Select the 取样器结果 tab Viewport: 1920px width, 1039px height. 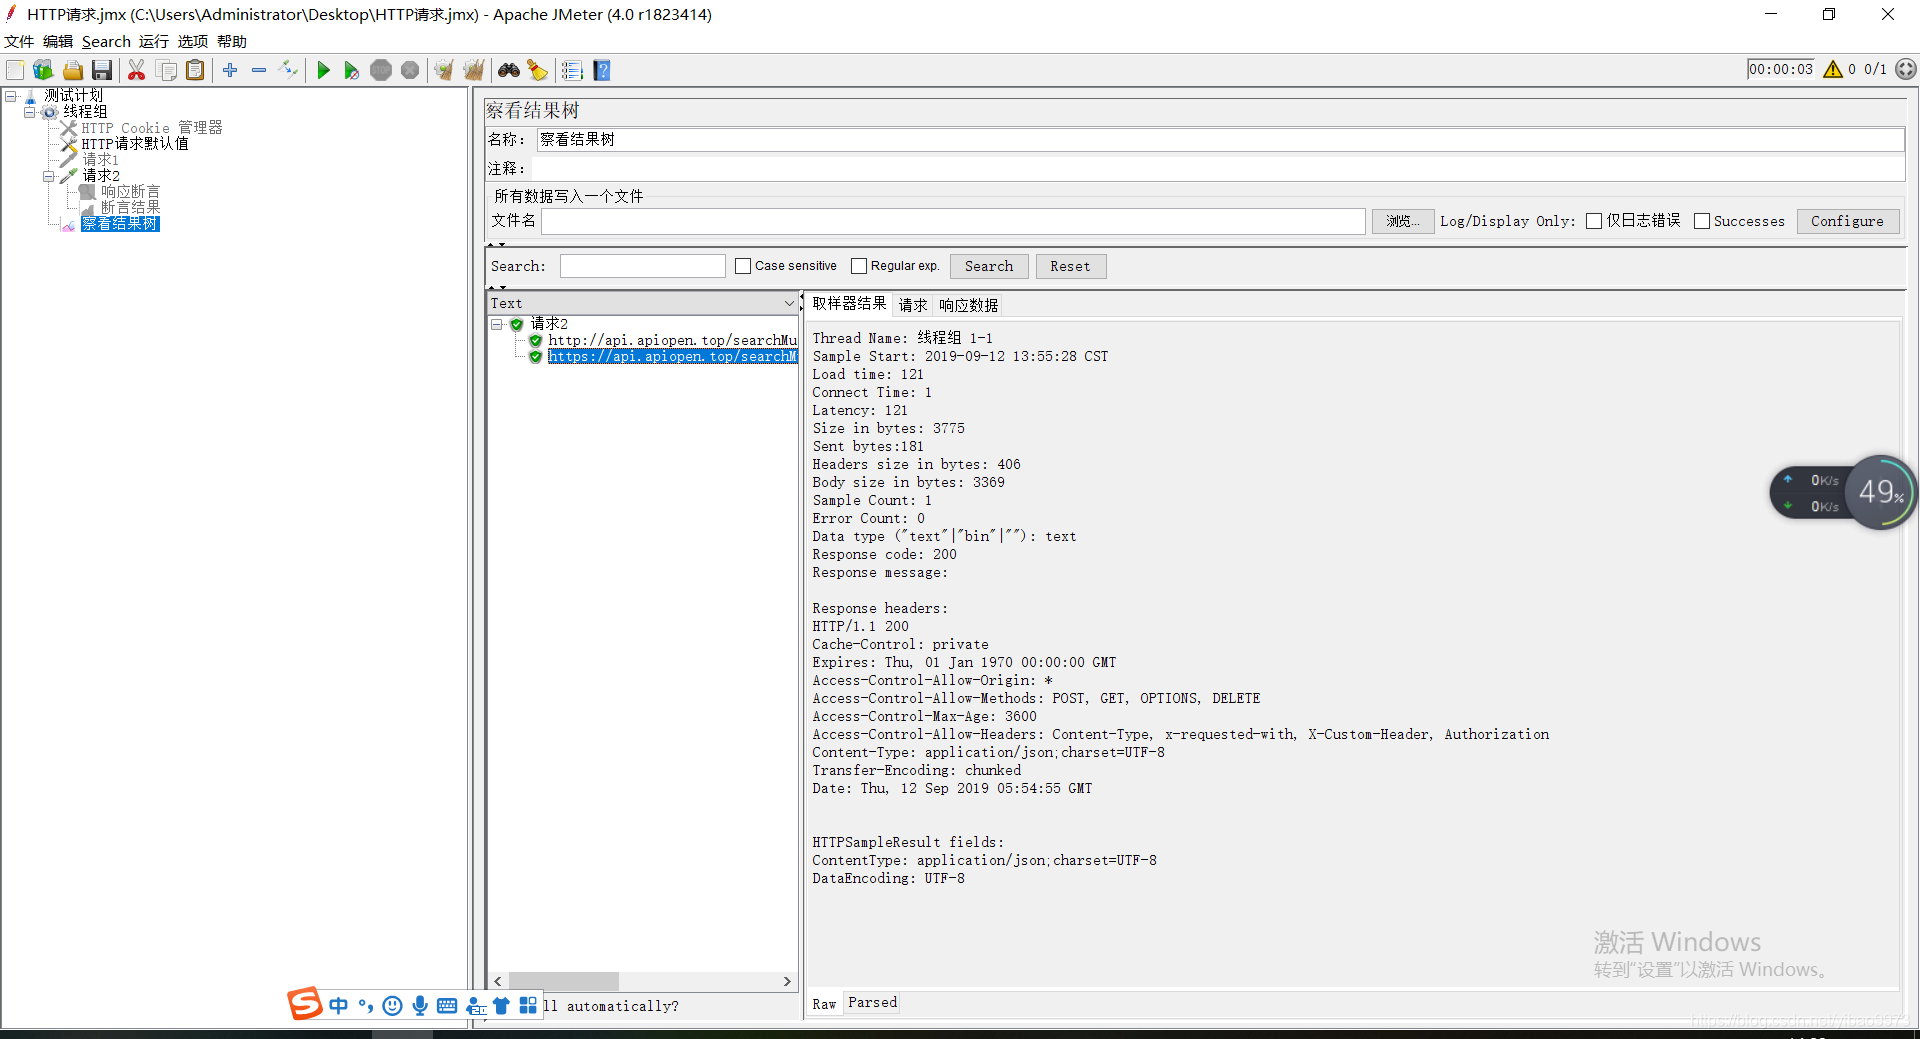tap(849, 304)
